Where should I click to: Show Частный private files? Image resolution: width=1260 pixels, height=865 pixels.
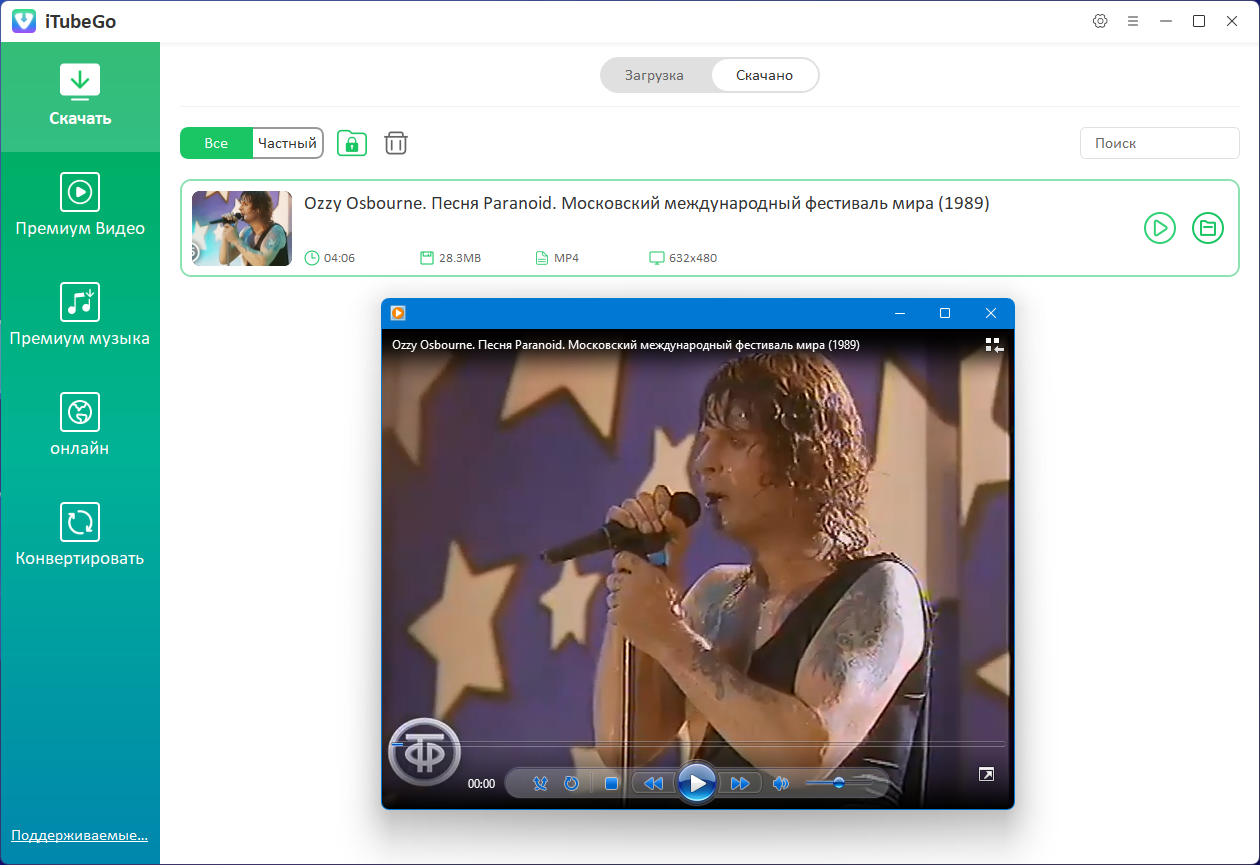point(287,143)
